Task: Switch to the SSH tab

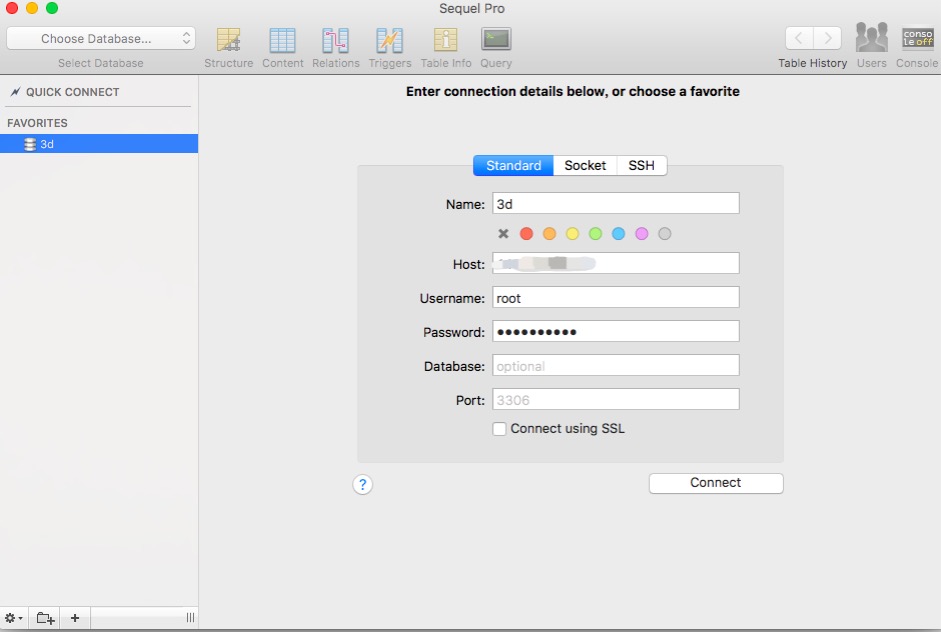Action: (641, 166)
